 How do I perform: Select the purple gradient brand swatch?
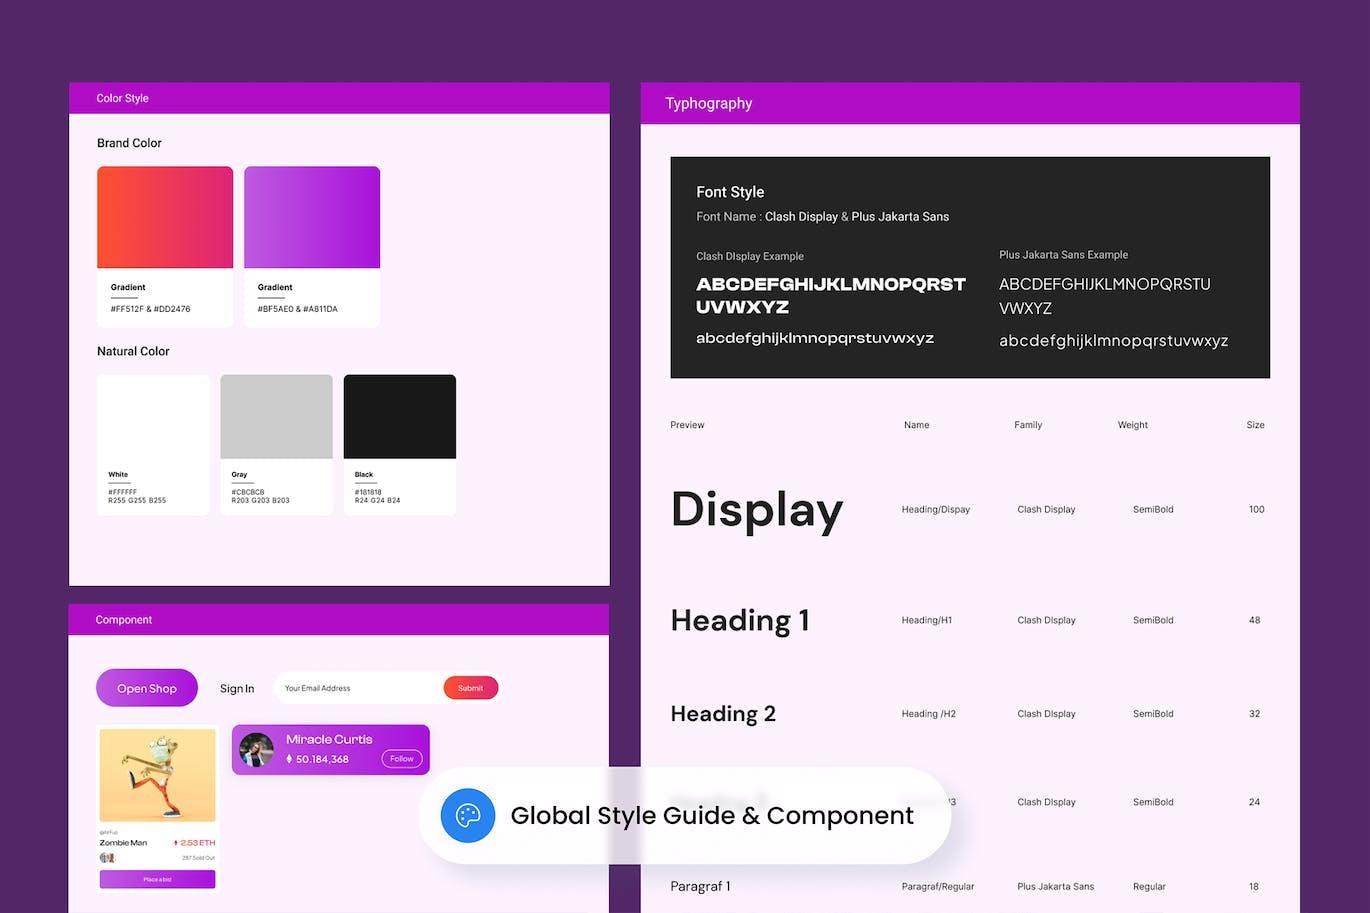point(312,217)
